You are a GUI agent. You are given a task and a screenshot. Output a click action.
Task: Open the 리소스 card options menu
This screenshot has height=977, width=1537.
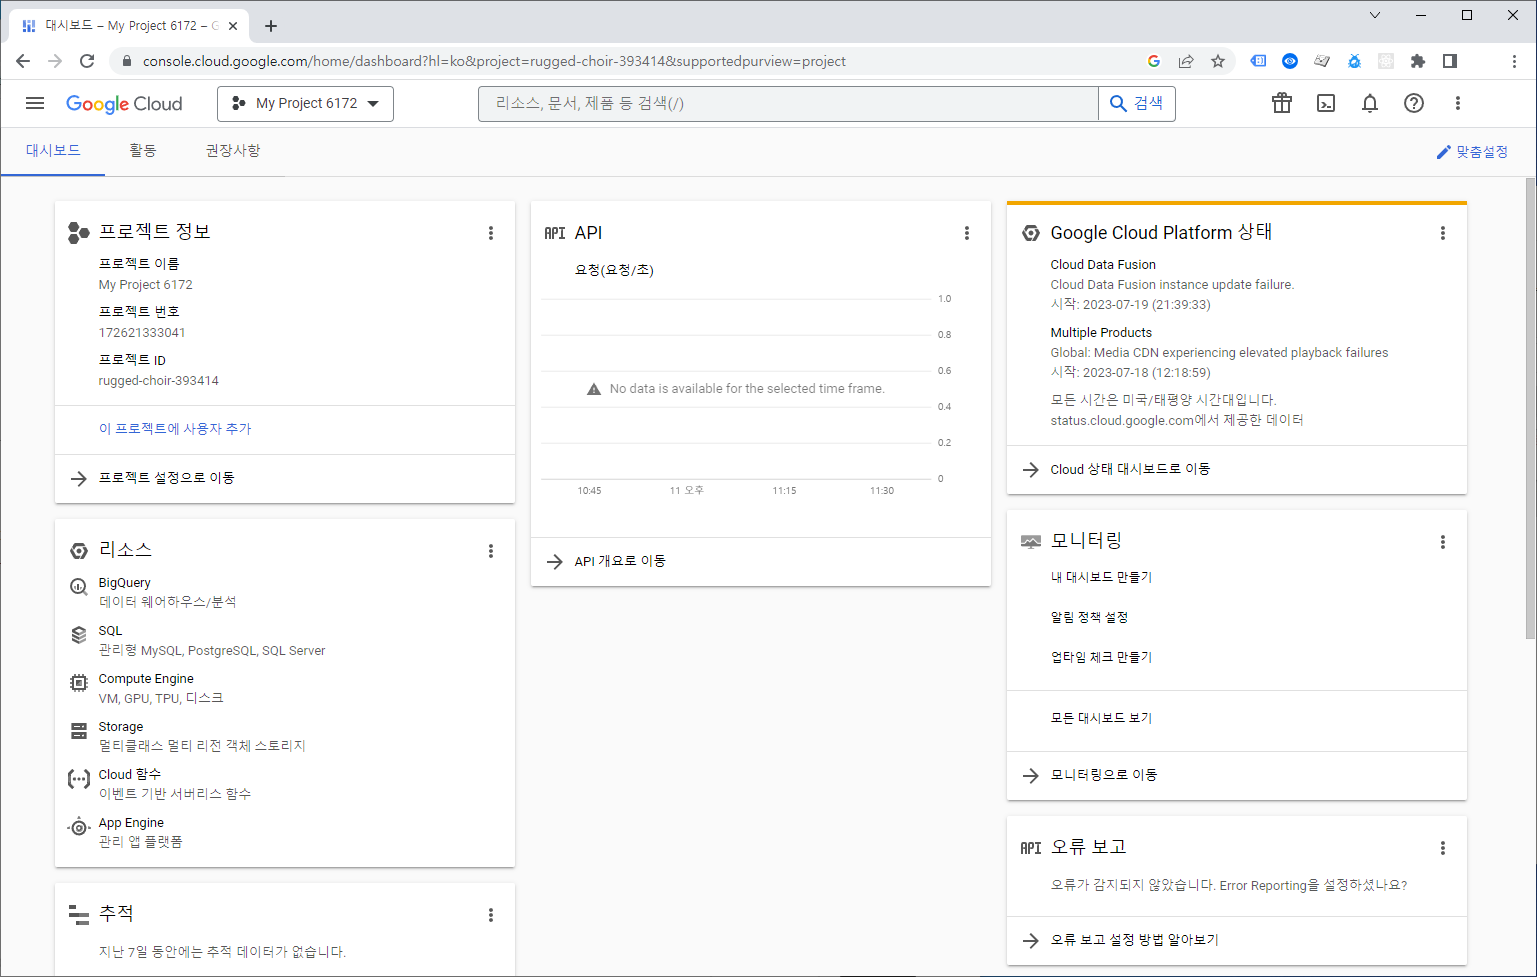tap(491, 551)
